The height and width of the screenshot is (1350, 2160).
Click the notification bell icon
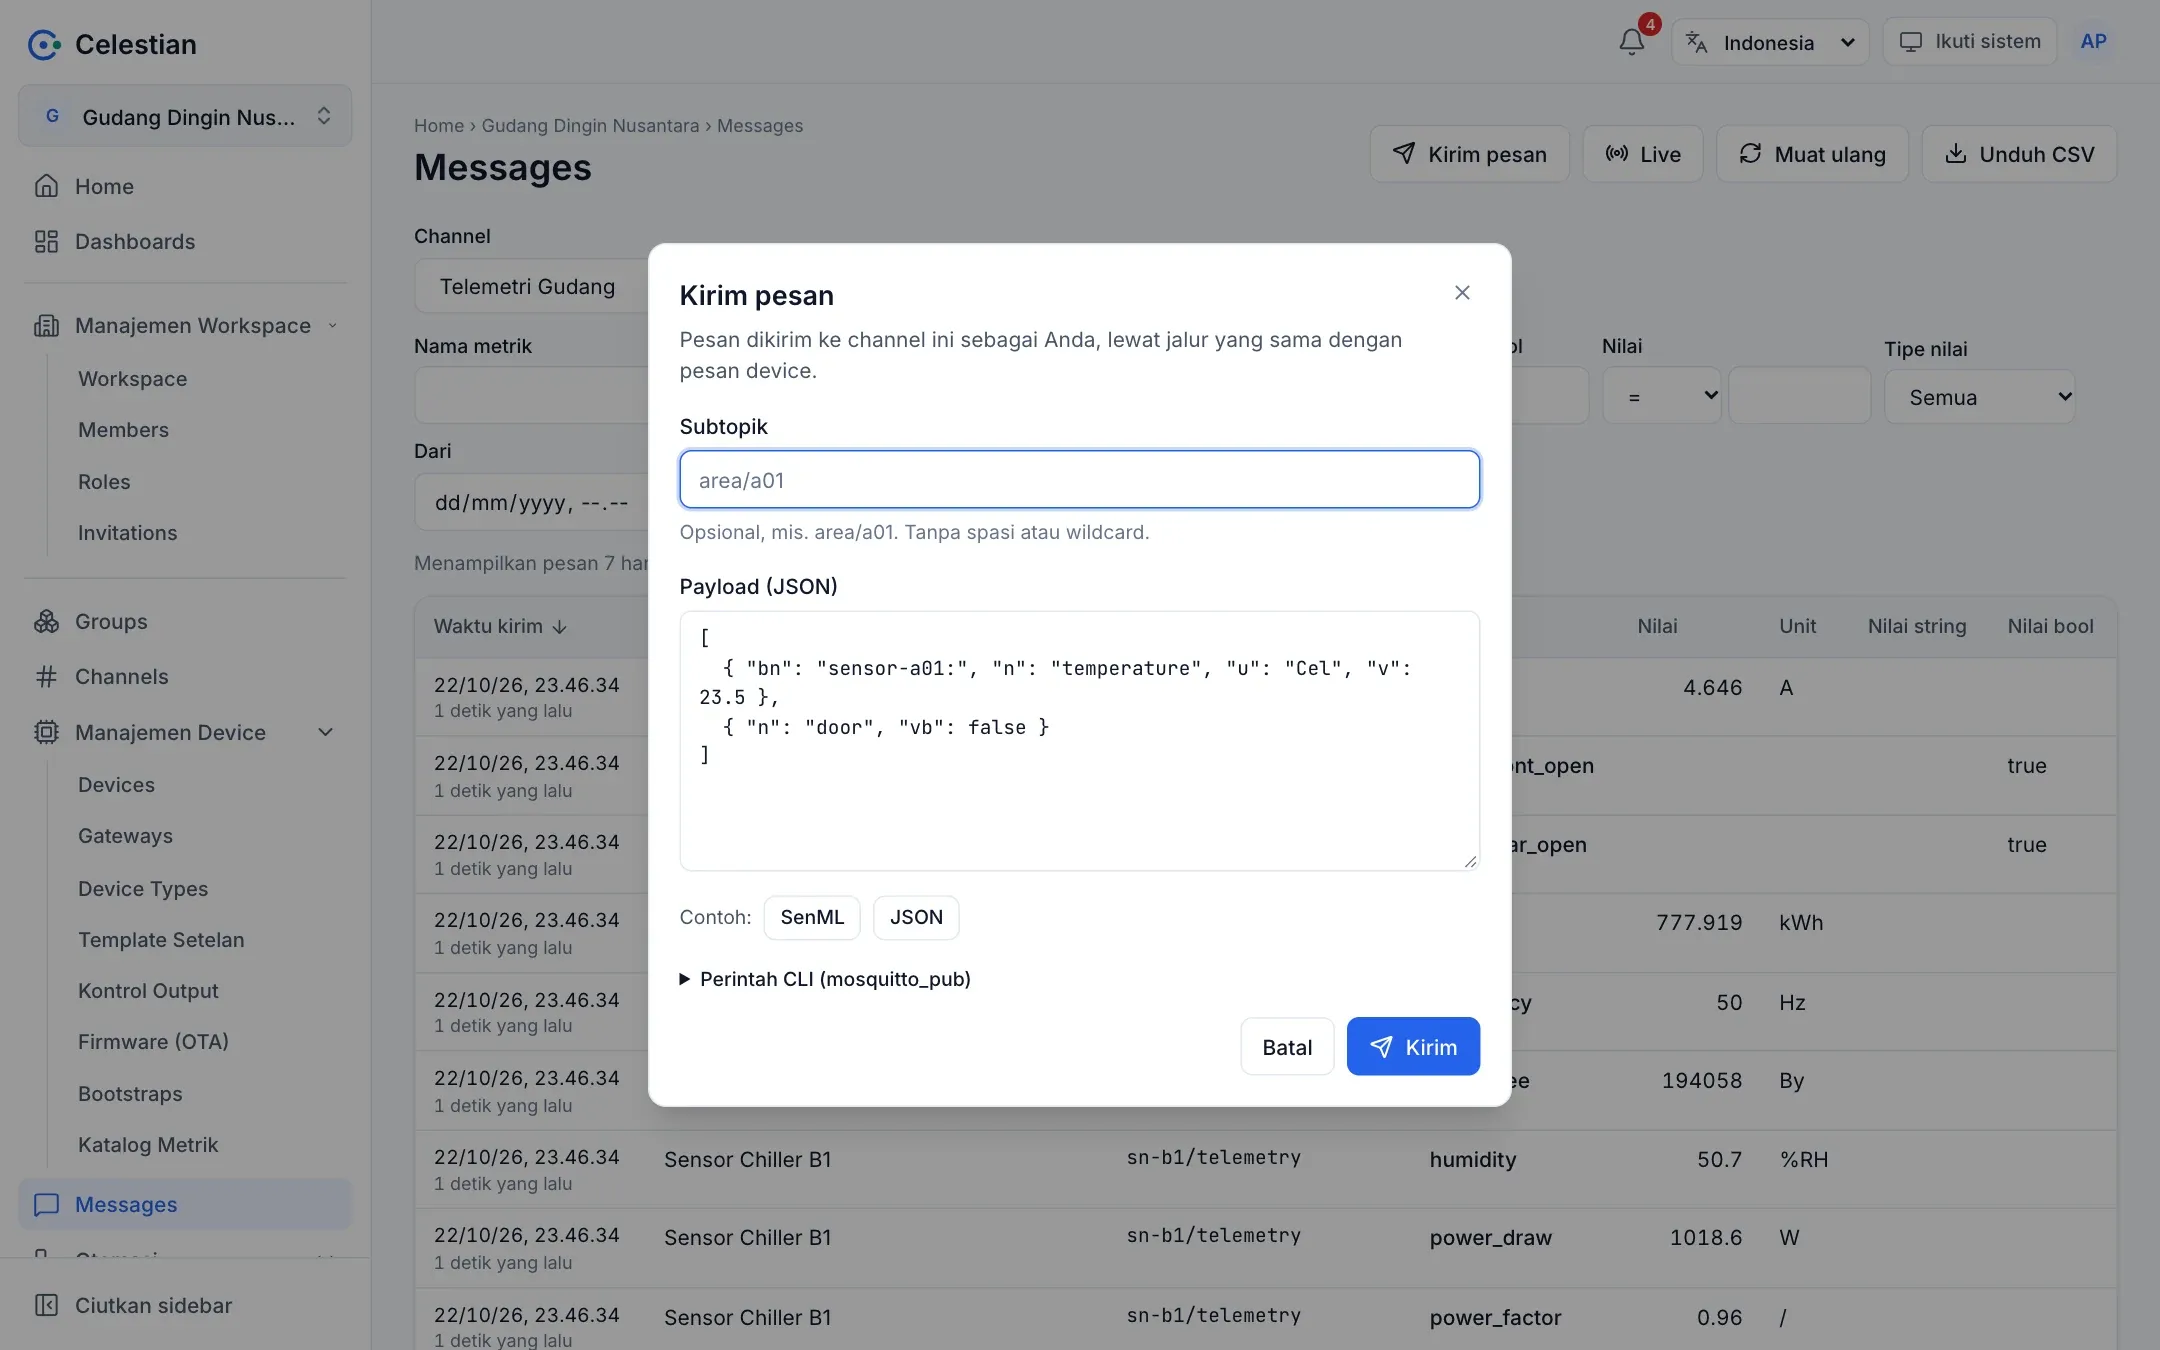(1632, 42)
